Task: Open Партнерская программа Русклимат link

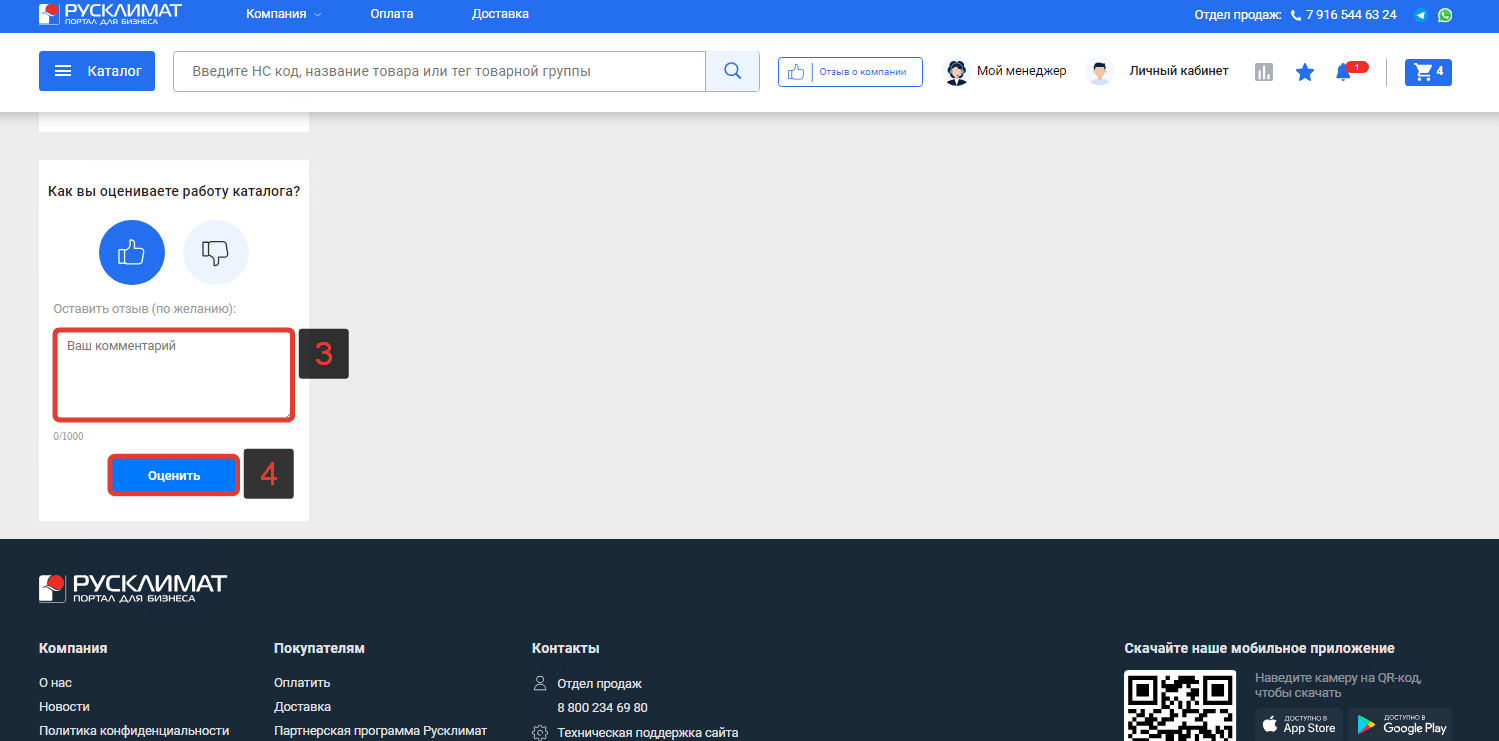Action: 380,731
